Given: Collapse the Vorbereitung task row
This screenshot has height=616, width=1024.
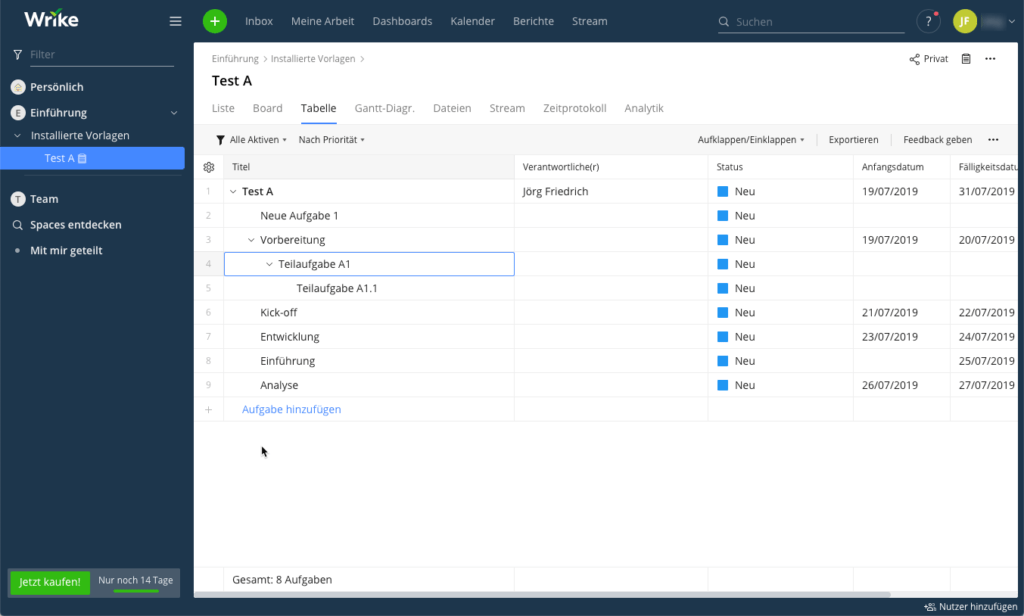Looking at the screenshot, I should [x=251, y=240].
